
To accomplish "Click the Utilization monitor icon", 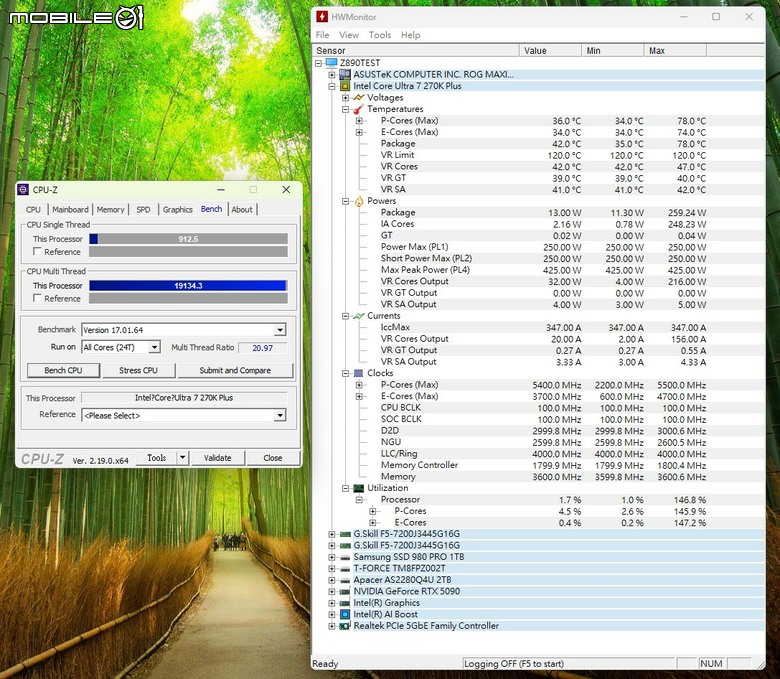I will point(358,488).
